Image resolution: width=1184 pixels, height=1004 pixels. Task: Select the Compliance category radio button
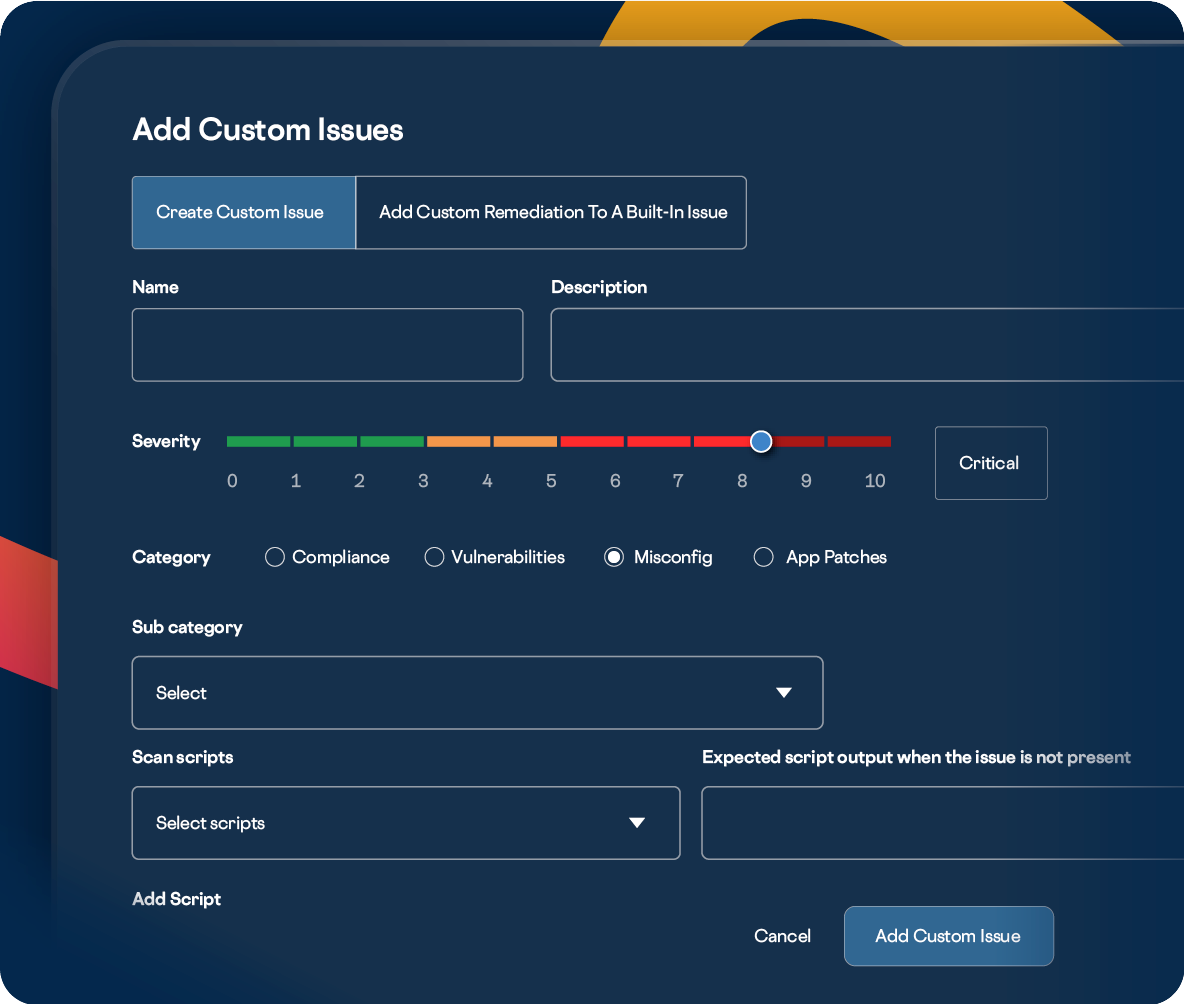pos(275,557)
